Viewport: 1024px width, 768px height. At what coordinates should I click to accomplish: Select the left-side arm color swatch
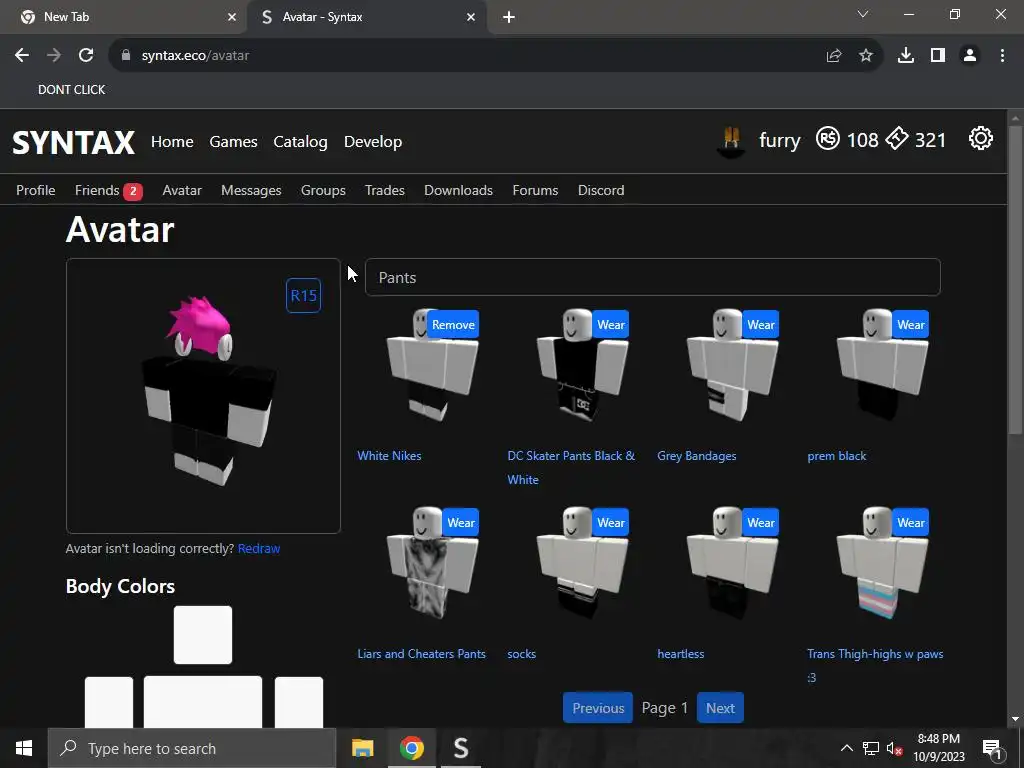click(109, 702)
